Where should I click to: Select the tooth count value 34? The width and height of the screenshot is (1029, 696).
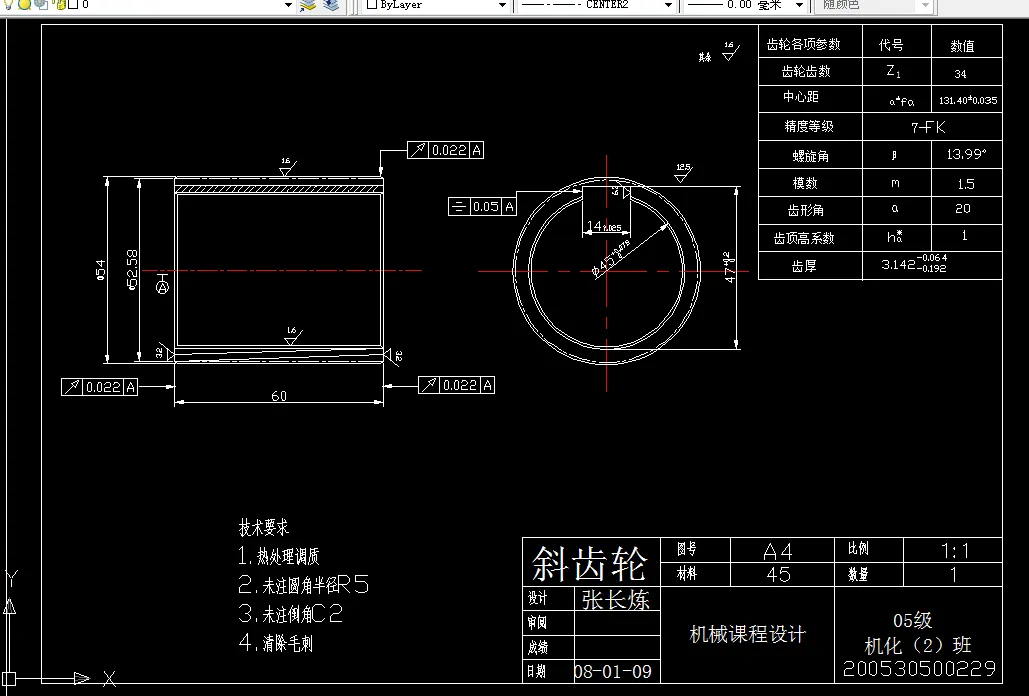coord(960,74)
